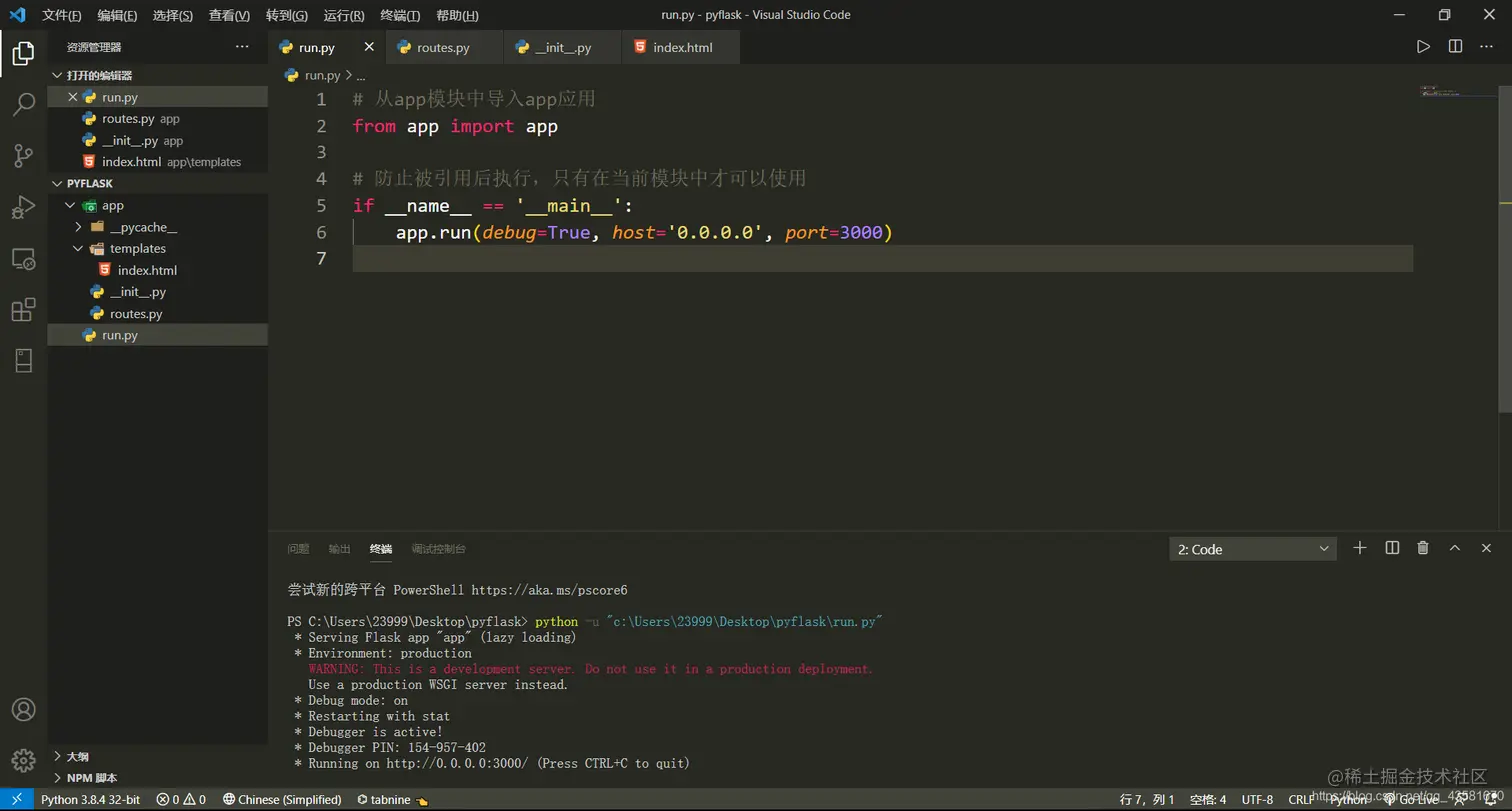
Task: Open the 运行(R) menu
Action: click(x=344, y=15)
